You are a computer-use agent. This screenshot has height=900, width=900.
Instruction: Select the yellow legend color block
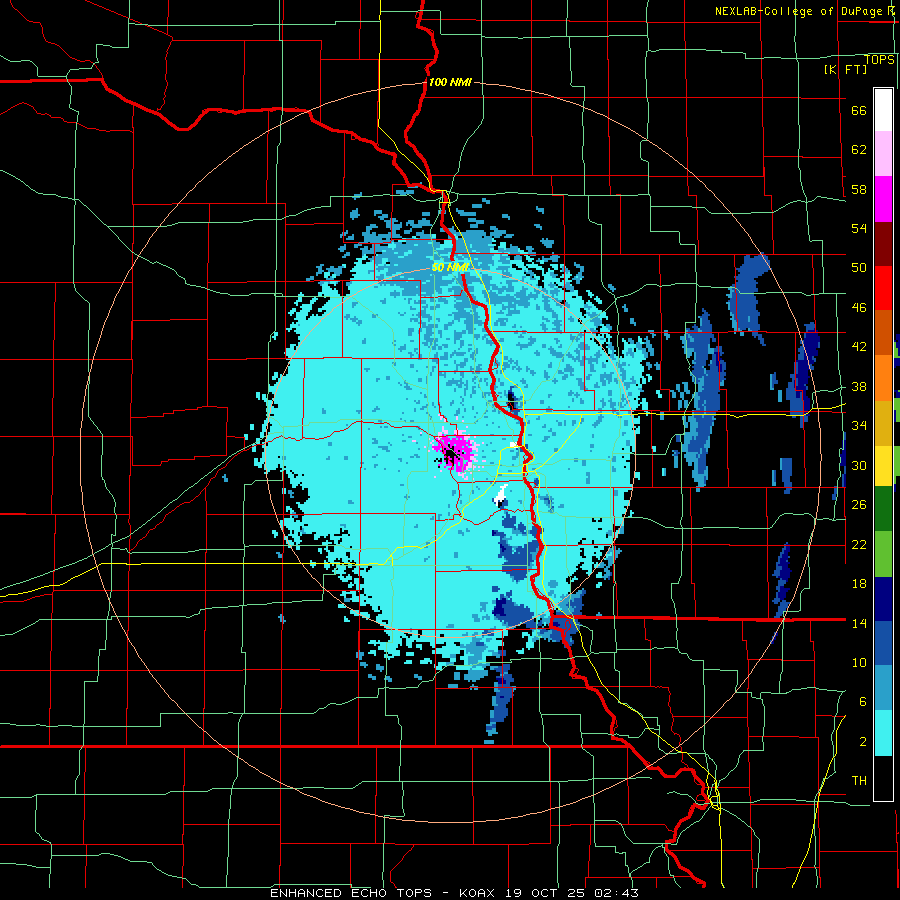[883, 466]
